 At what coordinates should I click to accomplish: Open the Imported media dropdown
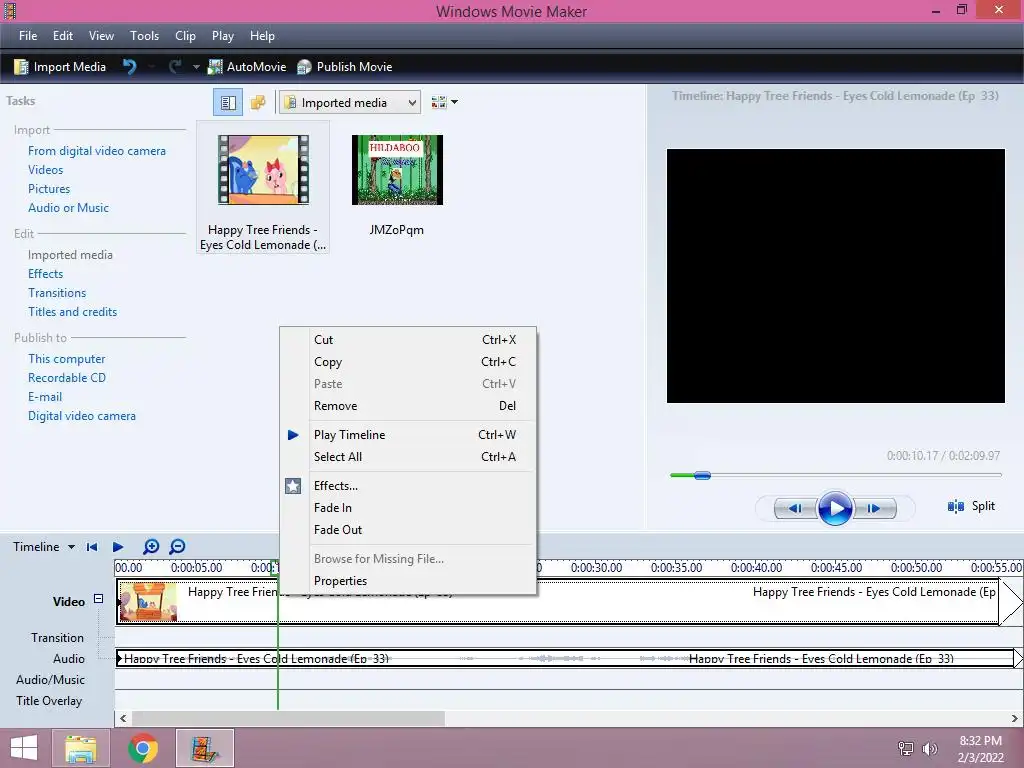[350, 103]
